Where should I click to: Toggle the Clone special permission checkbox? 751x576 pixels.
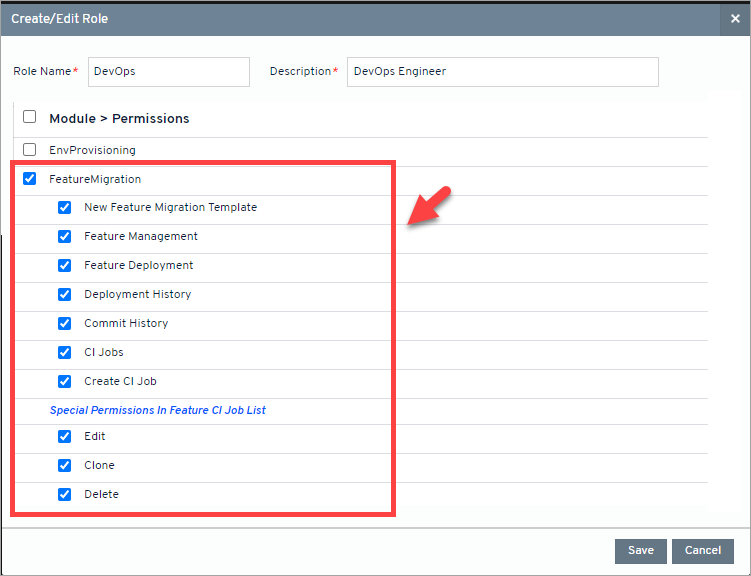pyautogui.click(x=65, y=466)
